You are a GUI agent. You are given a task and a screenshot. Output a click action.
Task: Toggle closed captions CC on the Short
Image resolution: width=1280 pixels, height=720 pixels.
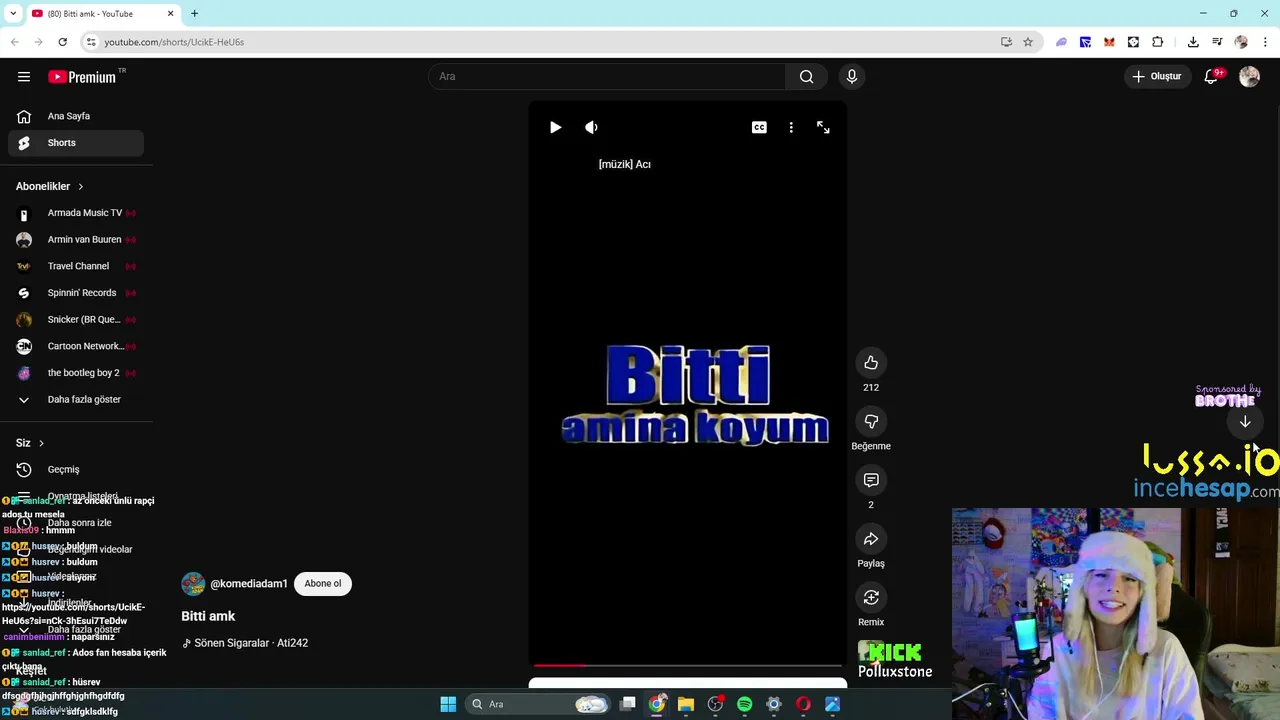pos(759,127)
